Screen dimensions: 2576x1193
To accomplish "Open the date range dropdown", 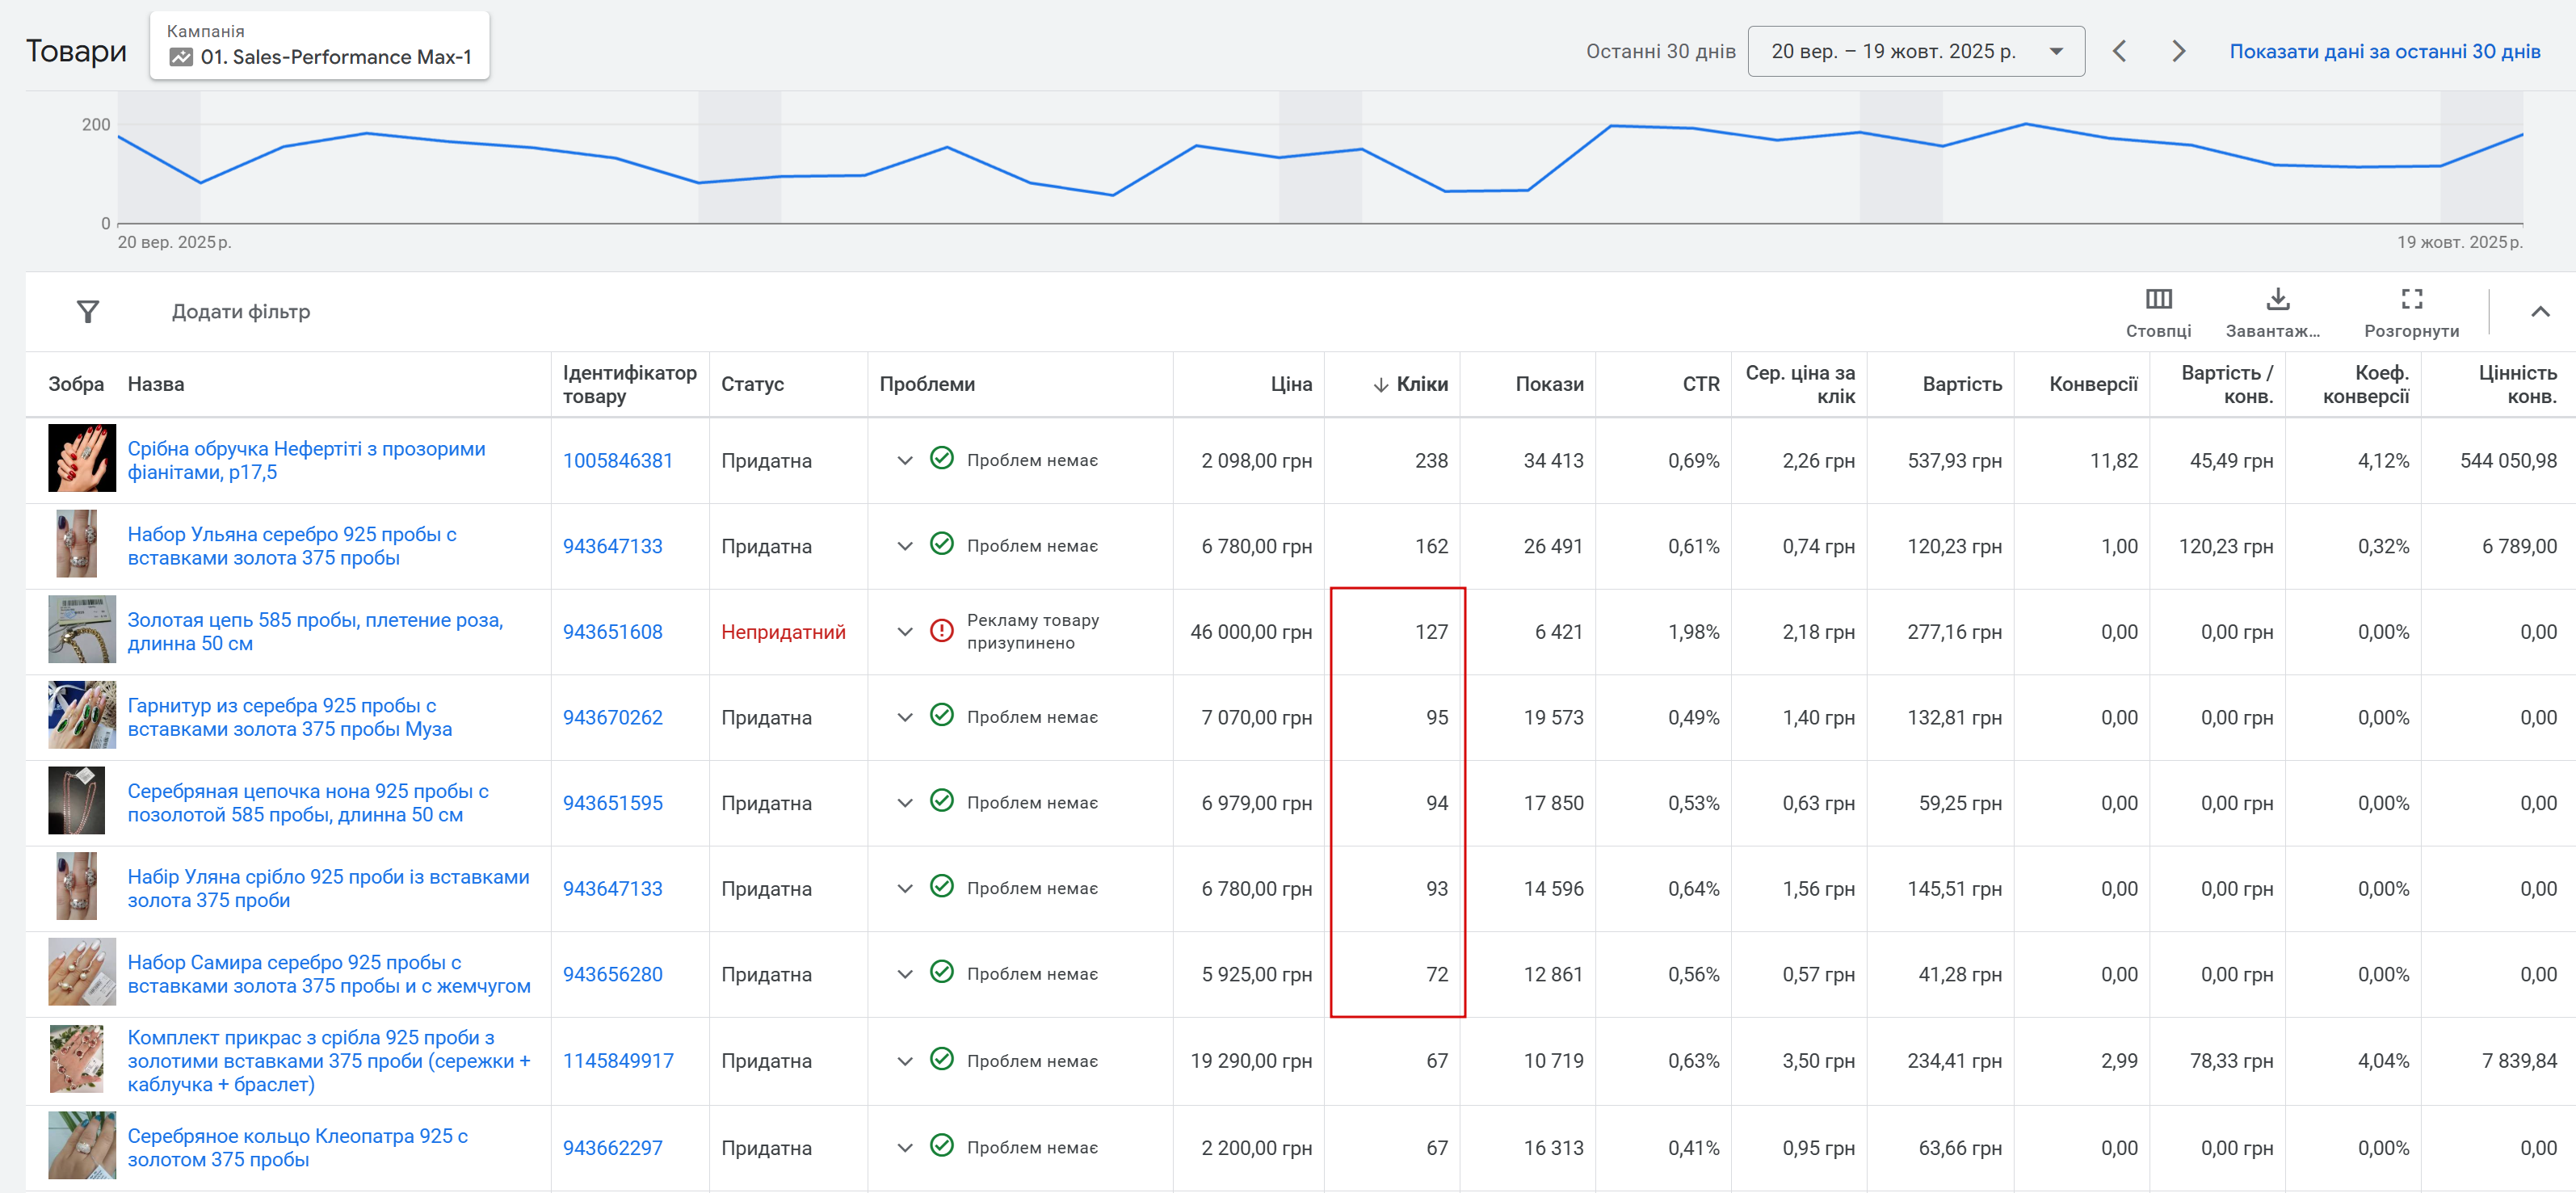I will (x=1915, y=51).
